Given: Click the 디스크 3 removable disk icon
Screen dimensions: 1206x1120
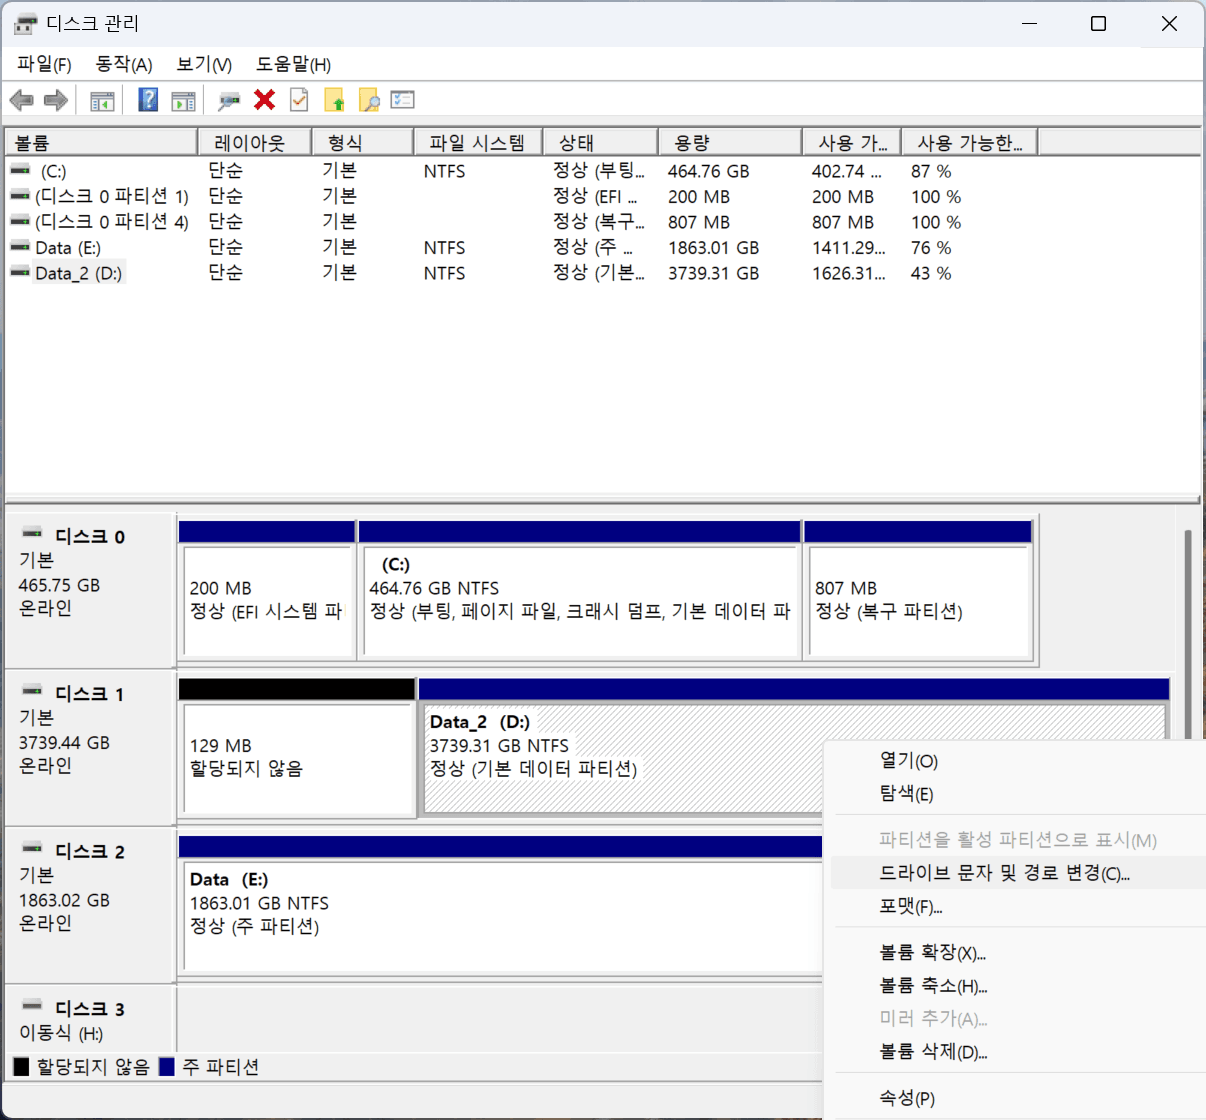Looking at the screenshot, I should (32, 1006).
